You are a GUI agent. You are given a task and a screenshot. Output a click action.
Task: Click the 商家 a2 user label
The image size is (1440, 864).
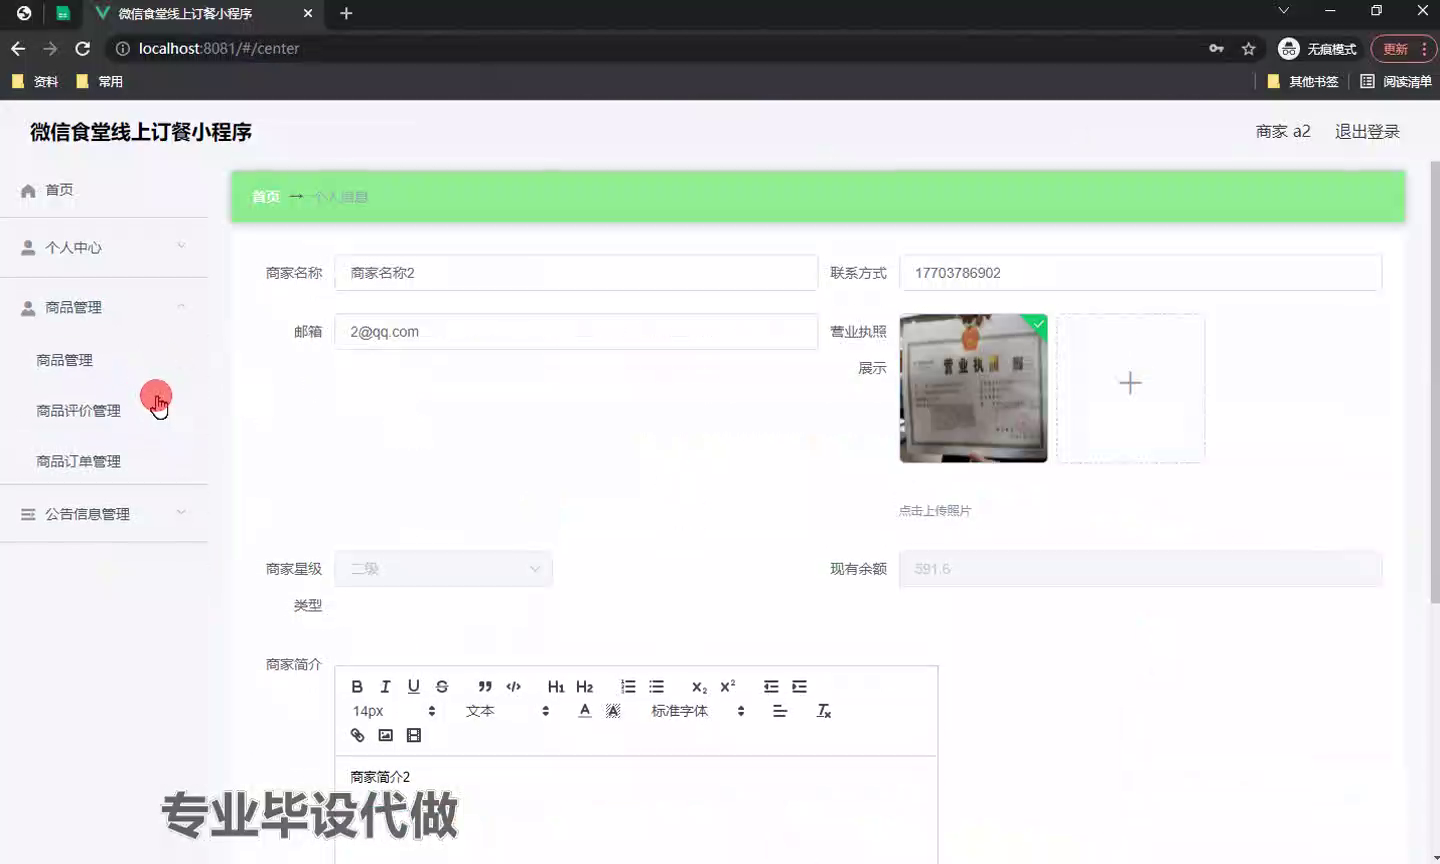(x=1283, y=132)
